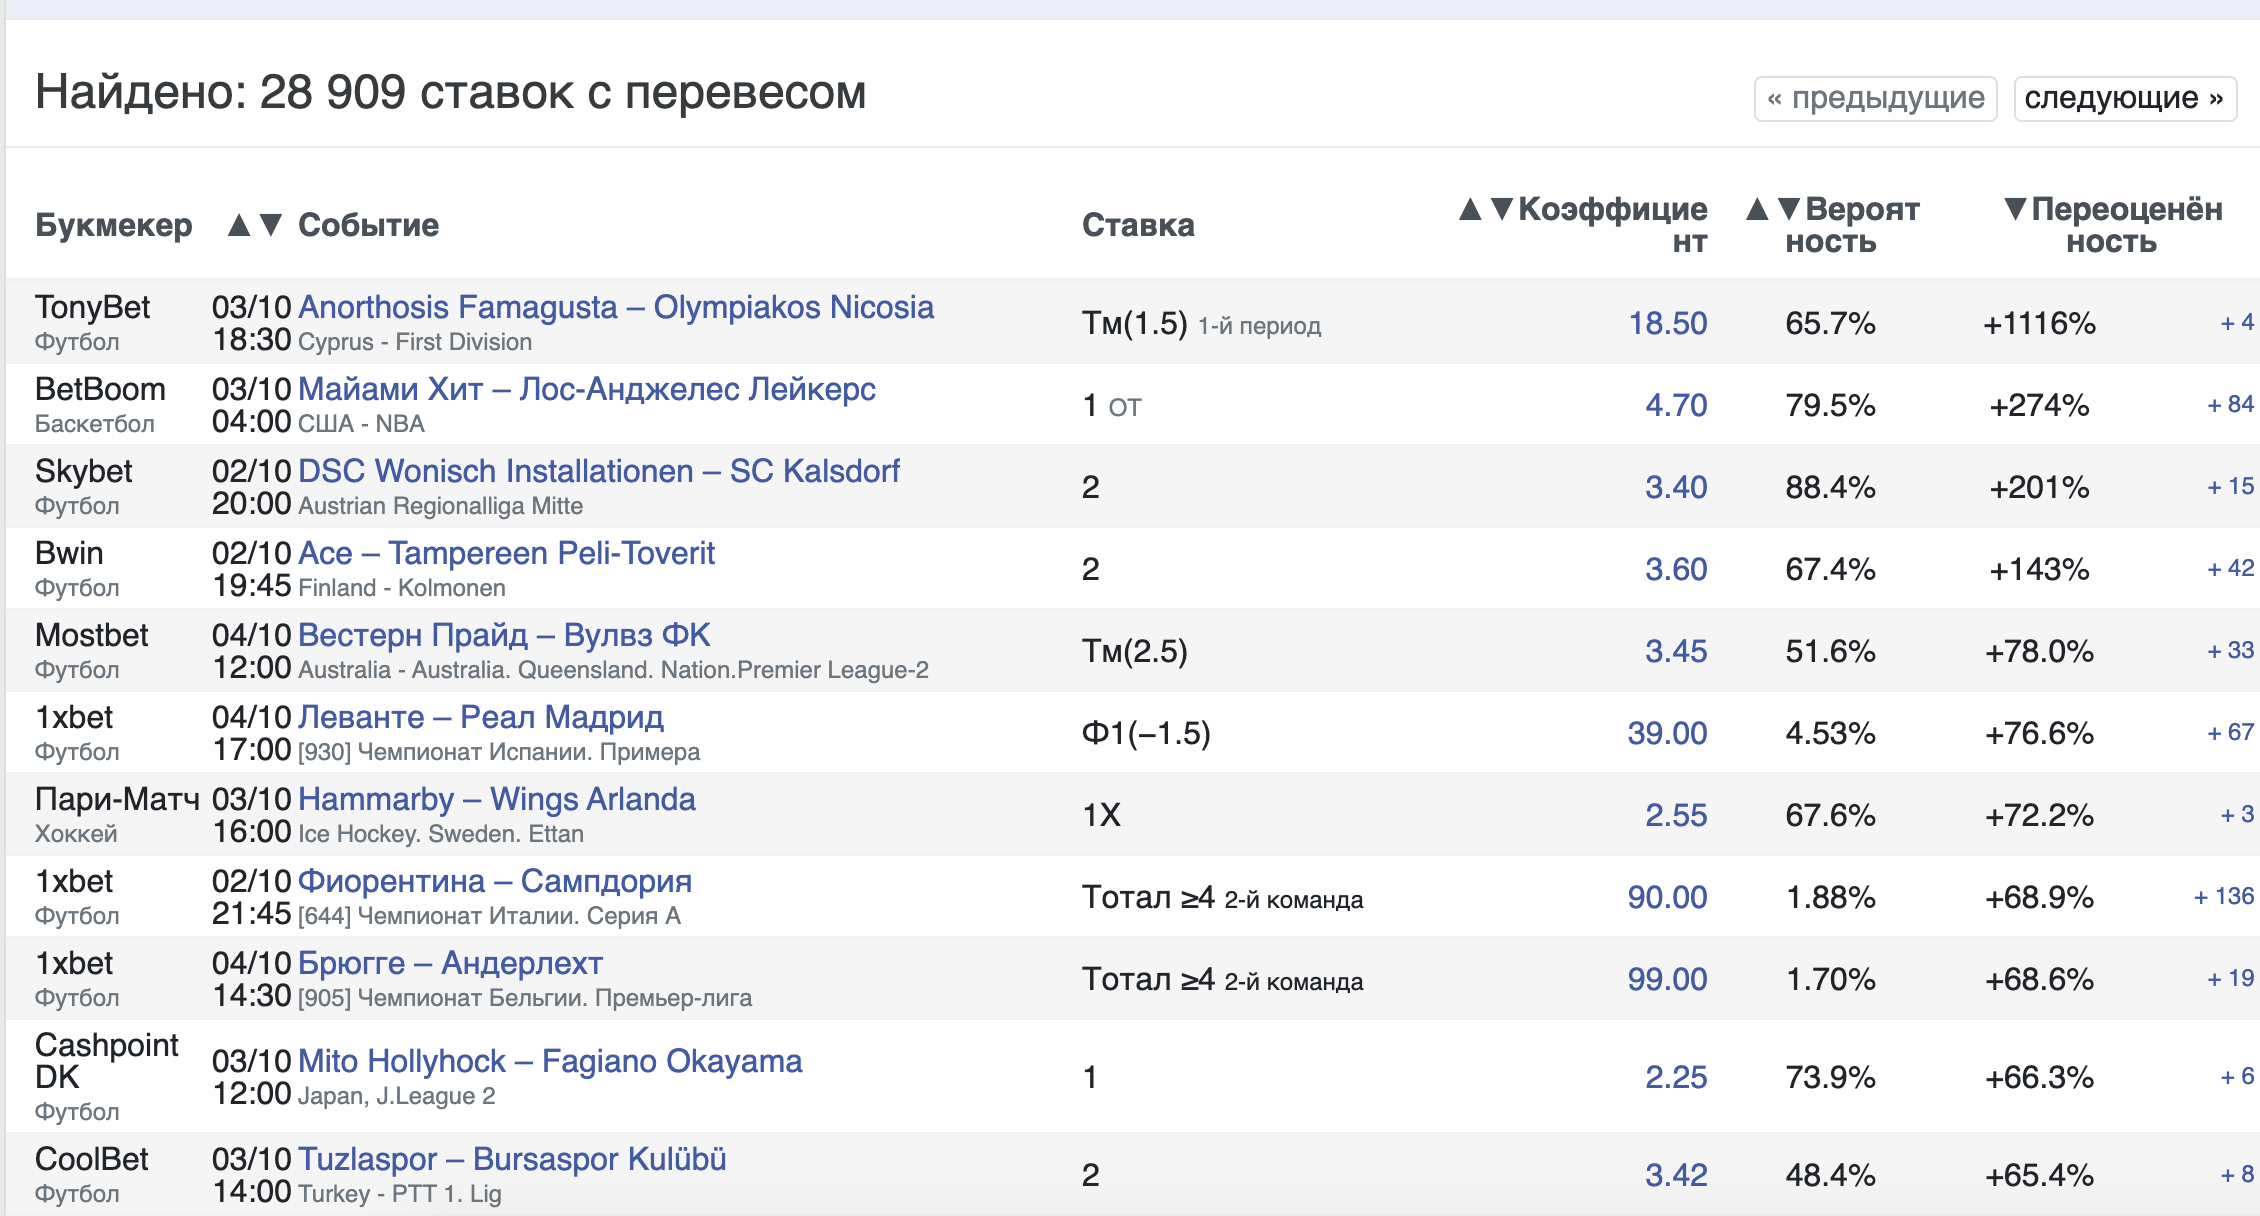The height and width of the screenshot is (1216, 2260).
Task: Open Вестерн Прайд – Вулвз ФК event
Action: point(504,635)
